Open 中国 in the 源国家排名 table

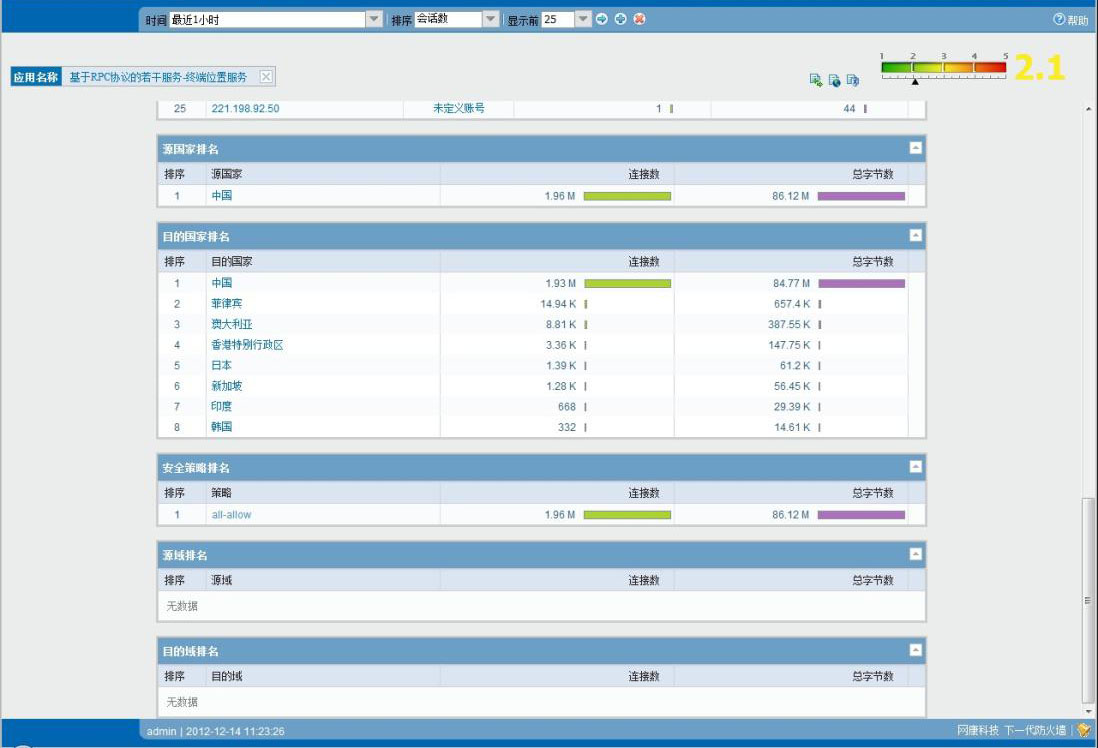pyautogui.click(x=221, y=195)
